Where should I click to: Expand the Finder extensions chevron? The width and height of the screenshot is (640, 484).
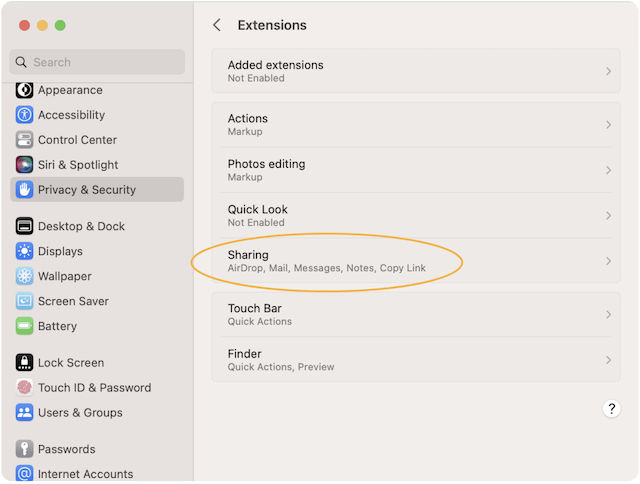click(x=608, y=360)
